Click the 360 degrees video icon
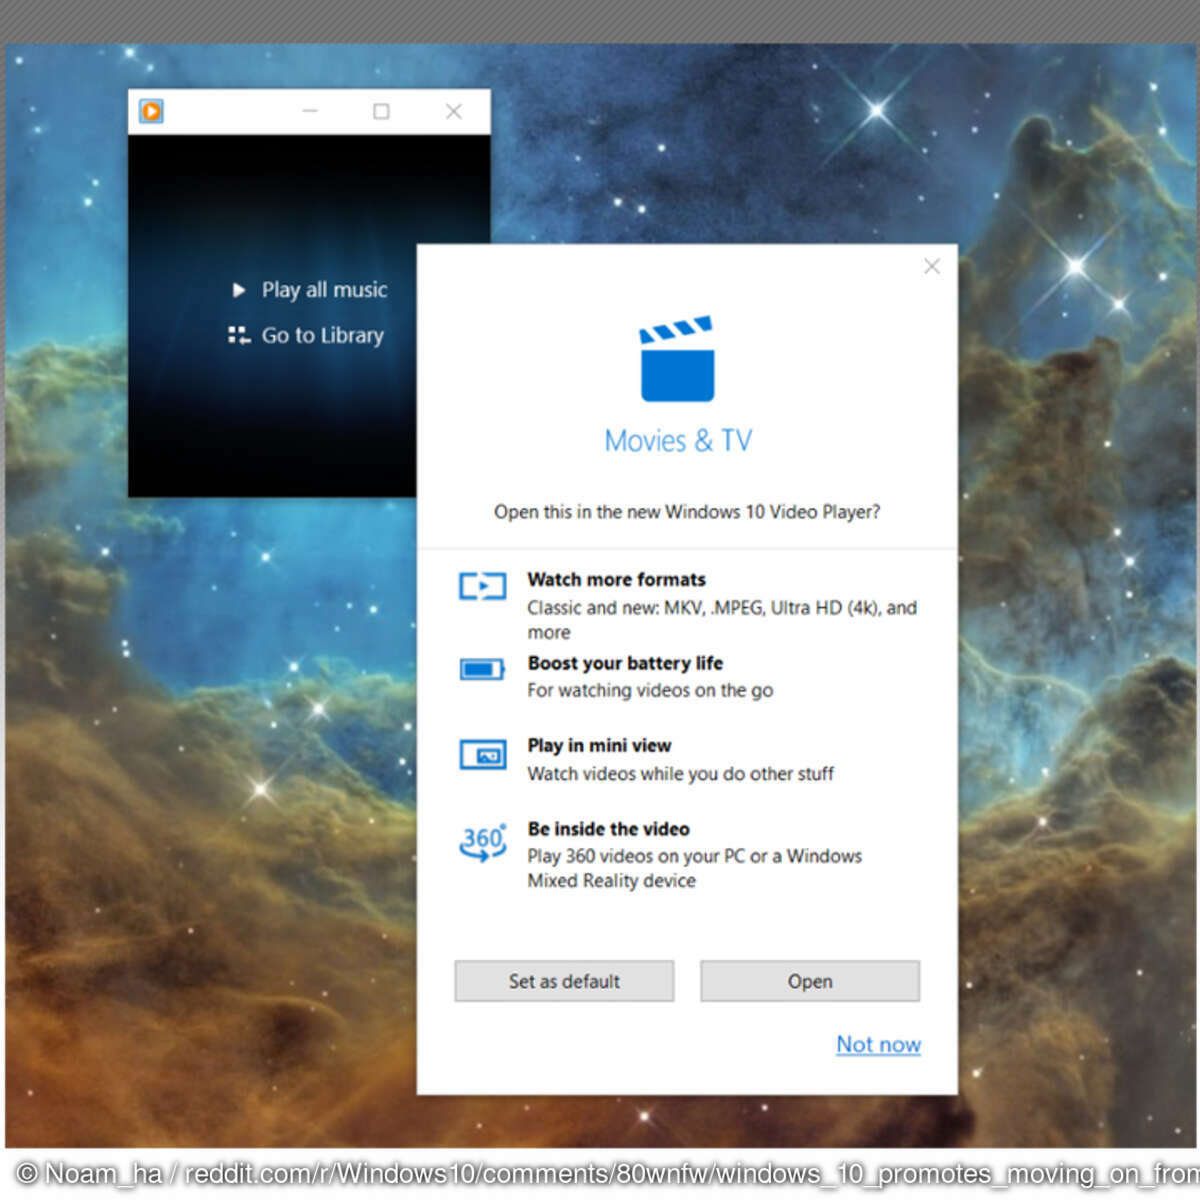Screen dimensions: 1200x1200 pyautogui.click(x=482, y=842)
